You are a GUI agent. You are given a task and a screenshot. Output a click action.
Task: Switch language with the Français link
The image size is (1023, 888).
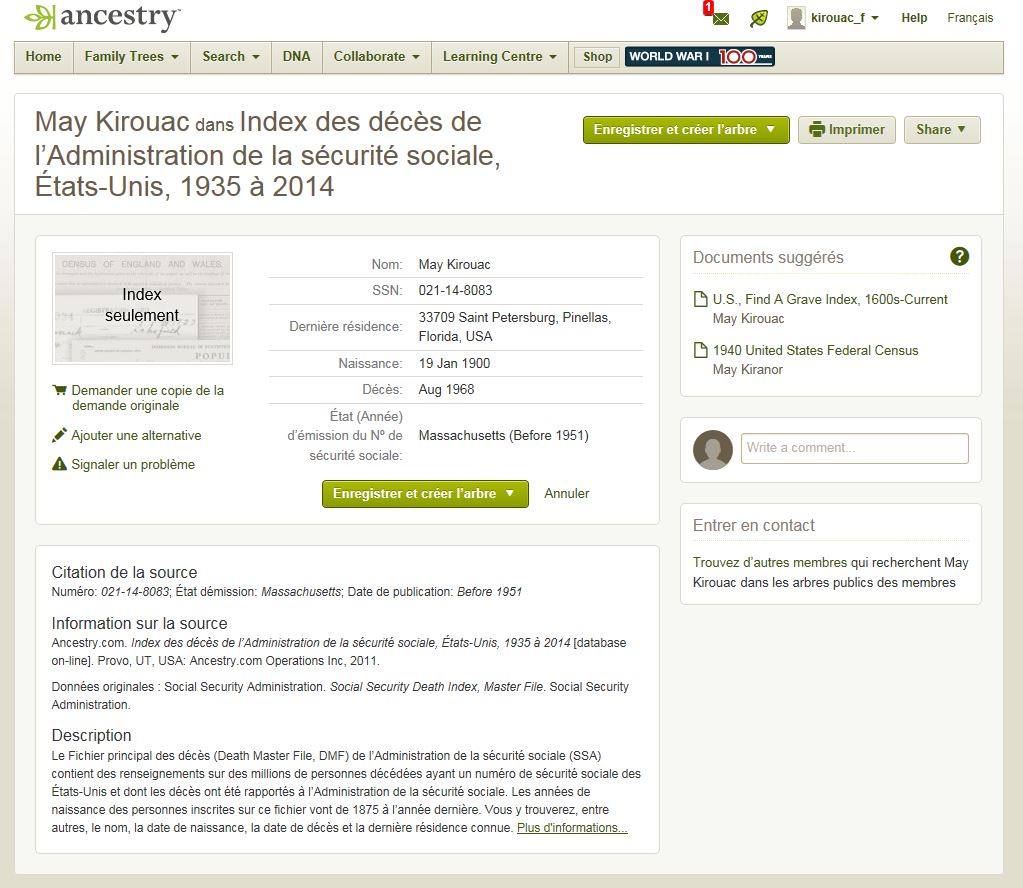click(970, 18)
